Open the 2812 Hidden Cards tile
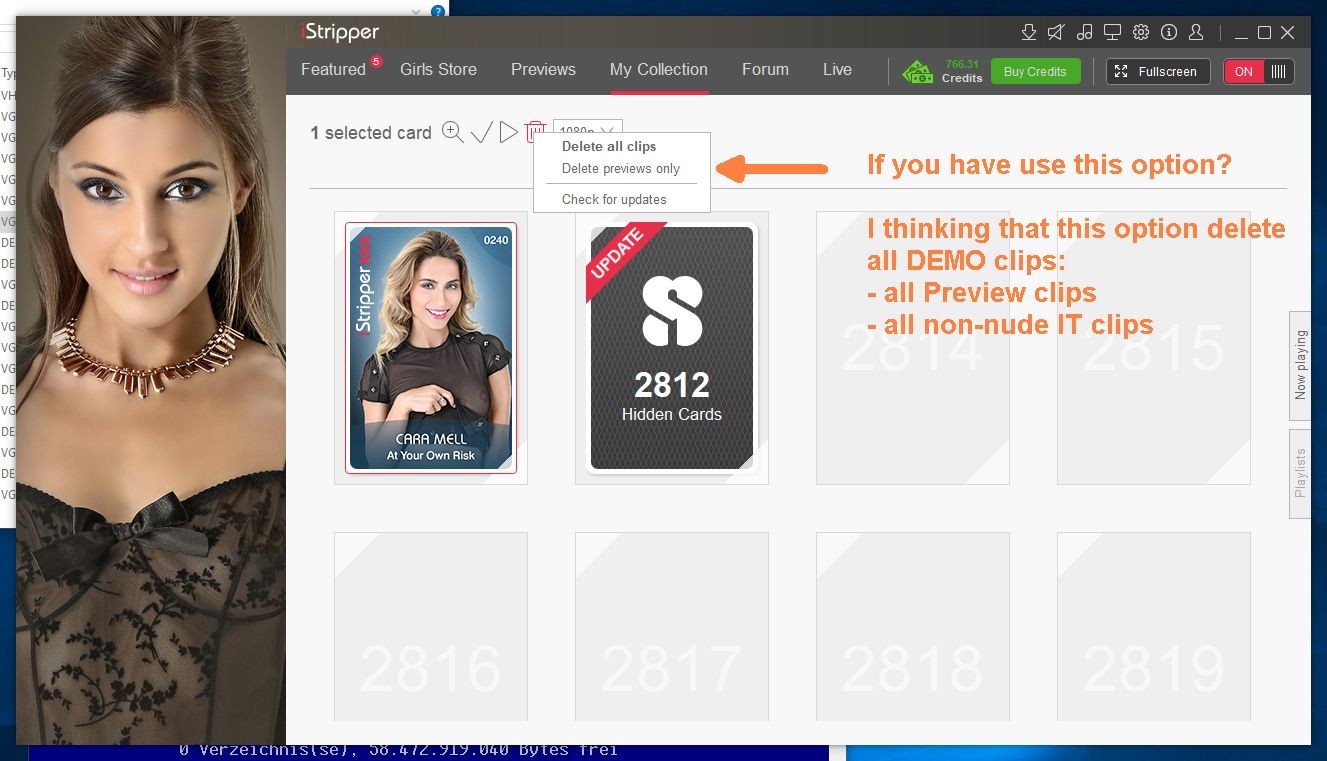Viewport: 1327px width, 761px height. click(672, 347)
